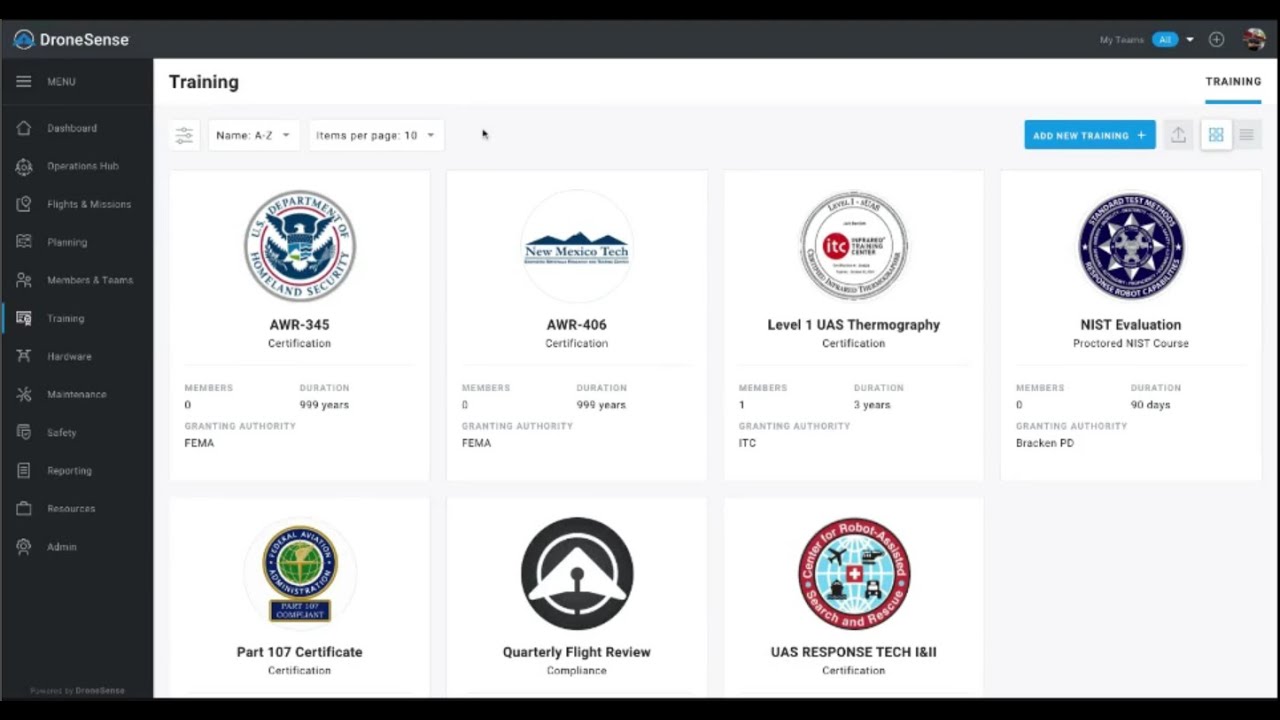Click the Training page heading

[x=203, y=82]
